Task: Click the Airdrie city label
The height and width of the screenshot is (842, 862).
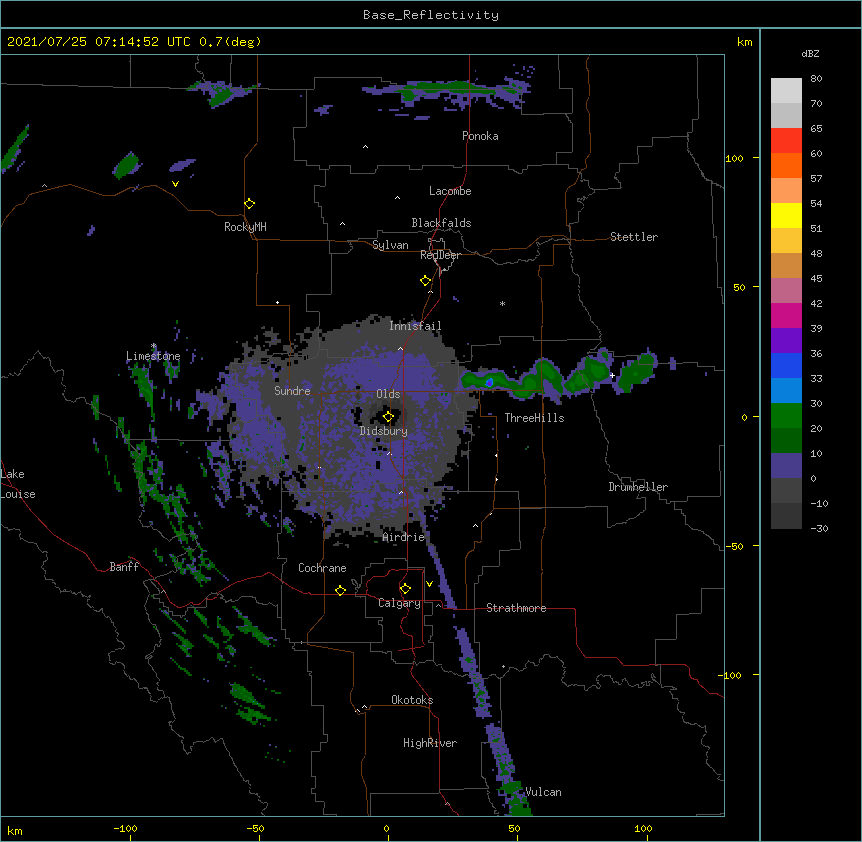Action: tap(404, 537)
